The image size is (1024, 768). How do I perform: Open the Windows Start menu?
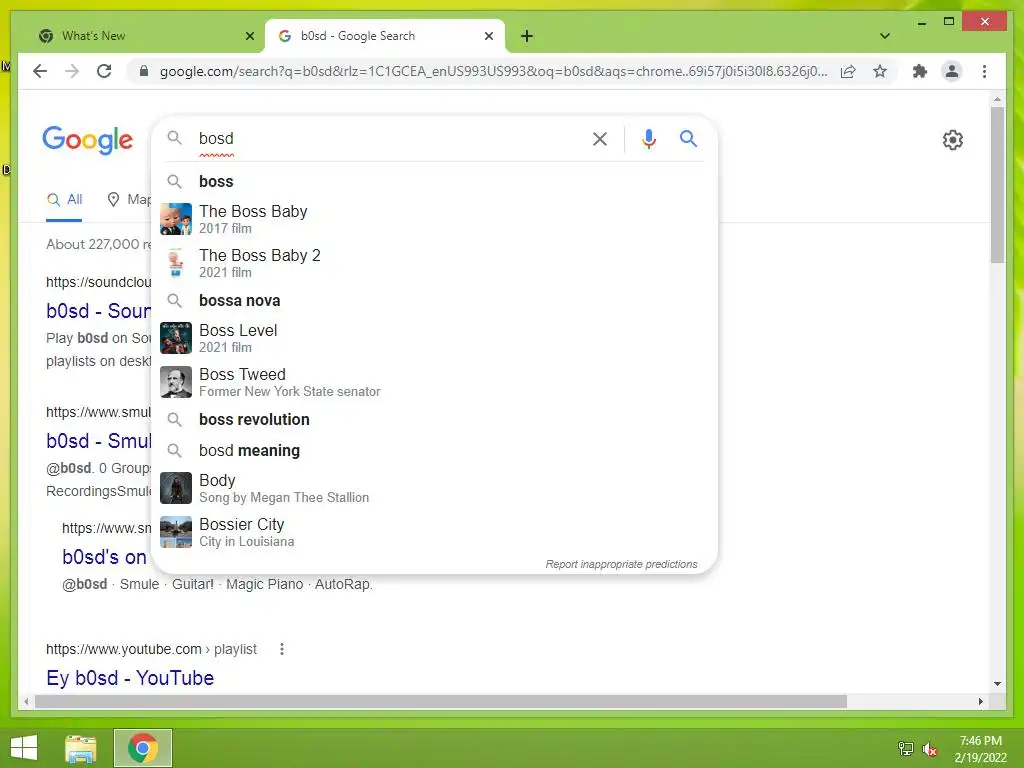[24, 748]
